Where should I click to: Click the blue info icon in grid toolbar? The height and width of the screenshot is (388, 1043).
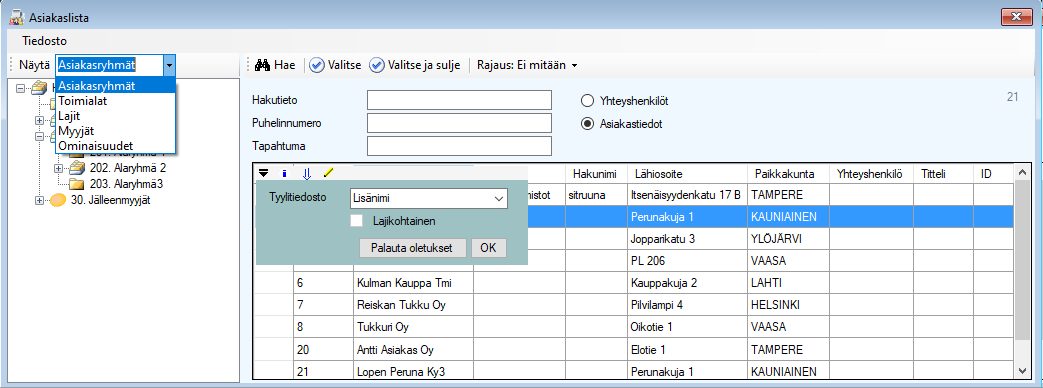(285, 174)
